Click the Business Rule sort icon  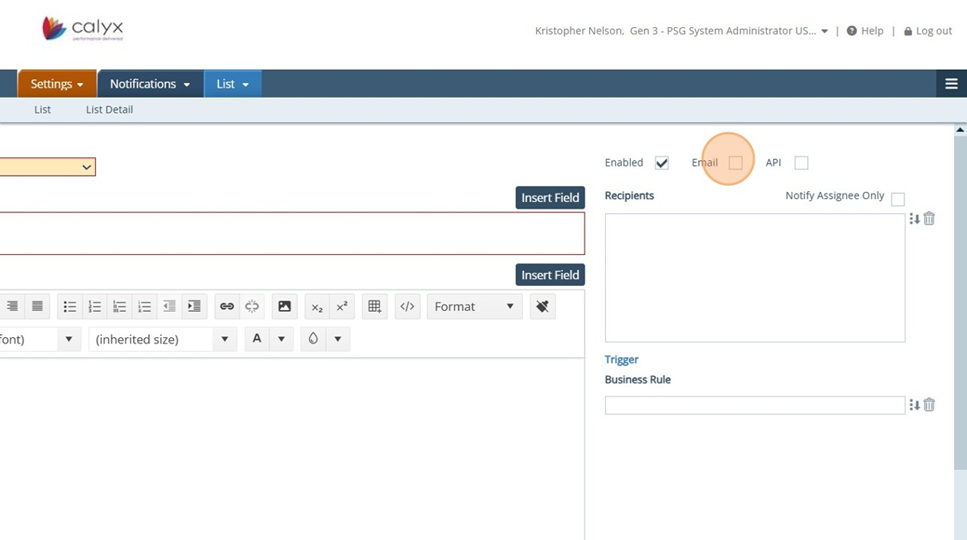pos(914,405)
